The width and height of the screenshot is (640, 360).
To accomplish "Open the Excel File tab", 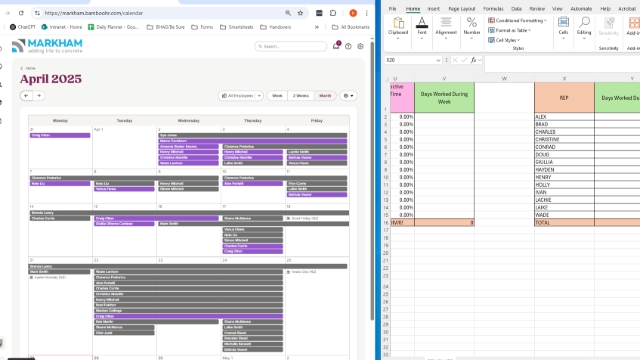I will 393,9.
